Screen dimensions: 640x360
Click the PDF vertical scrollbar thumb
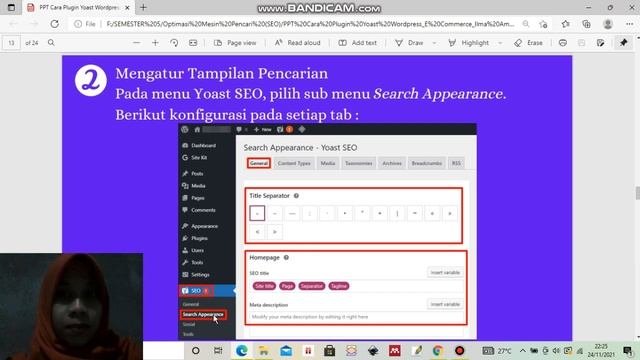tap(638, 193)
